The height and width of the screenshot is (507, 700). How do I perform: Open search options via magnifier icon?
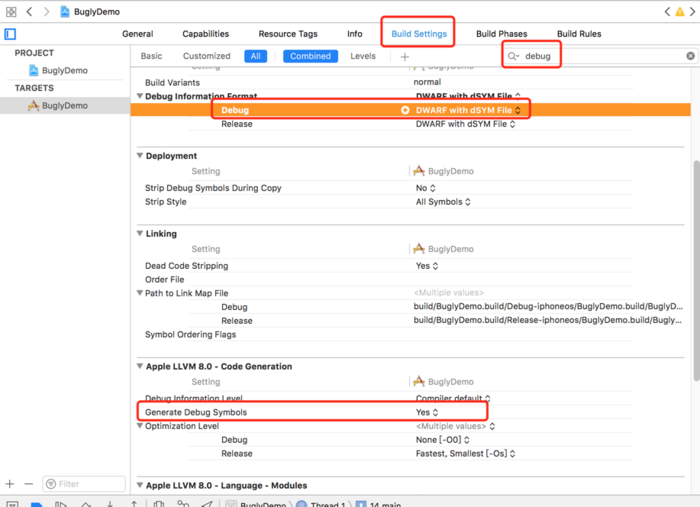[x=513, y=56]
